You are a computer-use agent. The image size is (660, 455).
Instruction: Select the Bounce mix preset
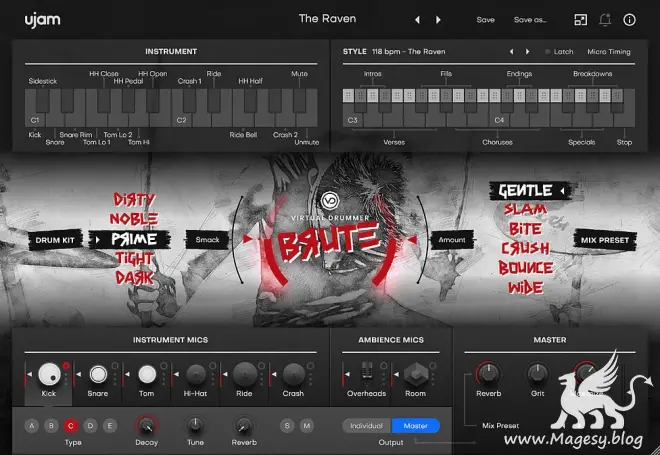tap(526, 268)
